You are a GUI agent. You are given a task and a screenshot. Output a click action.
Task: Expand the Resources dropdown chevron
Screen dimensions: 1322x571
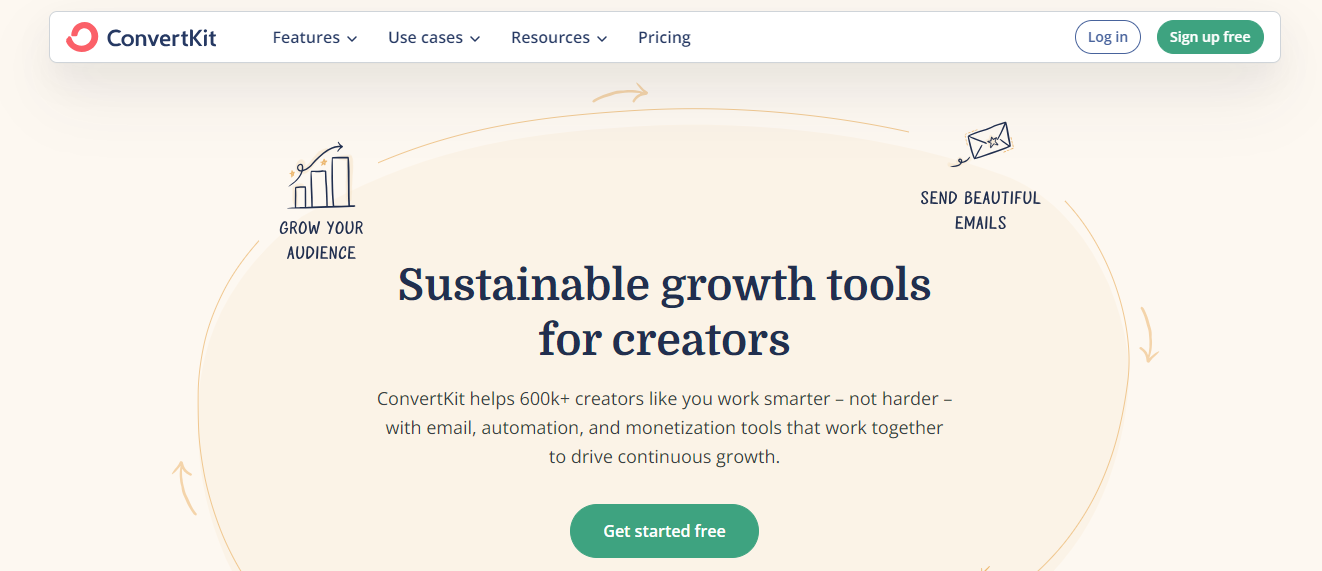602,39
